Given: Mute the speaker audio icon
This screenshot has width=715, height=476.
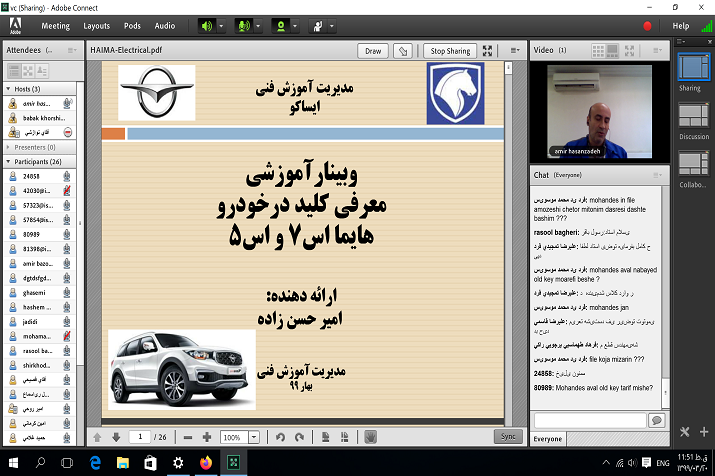Looking at the screenshot, I should (207, 25).
